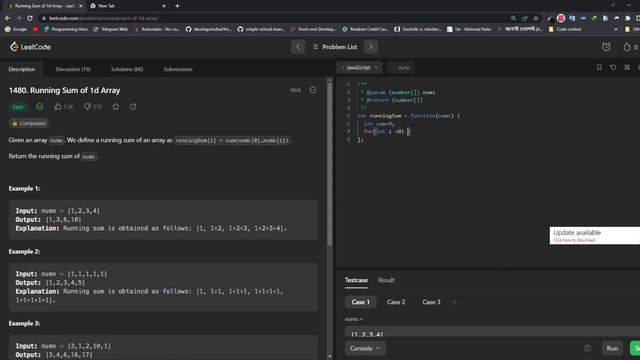This screenshot has height=360, width=640.
Task: Open the Solutions tab
Action: click(127, 69)
